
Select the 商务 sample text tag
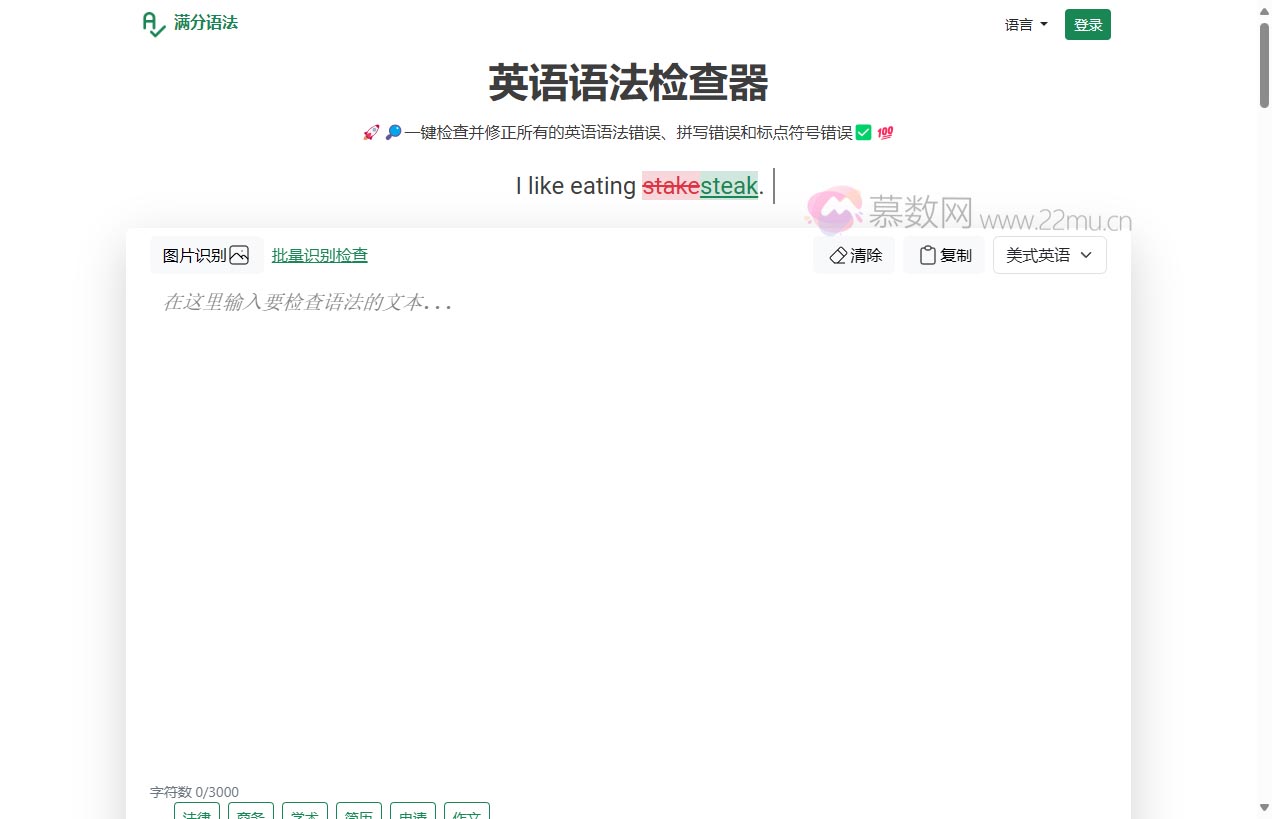[x=251, y=814]
